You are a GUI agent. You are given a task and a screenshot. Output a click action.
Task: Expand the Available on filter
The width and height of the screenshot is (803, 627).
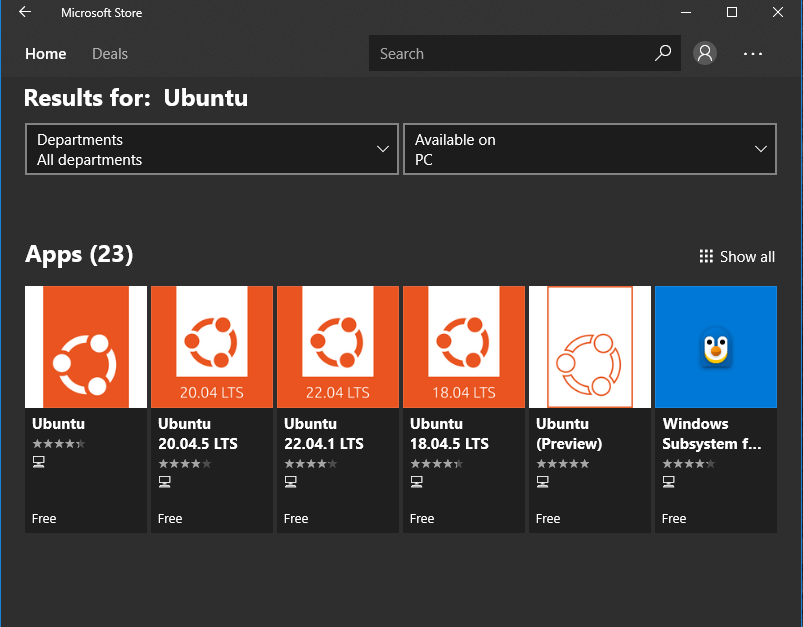click(589, 148)
